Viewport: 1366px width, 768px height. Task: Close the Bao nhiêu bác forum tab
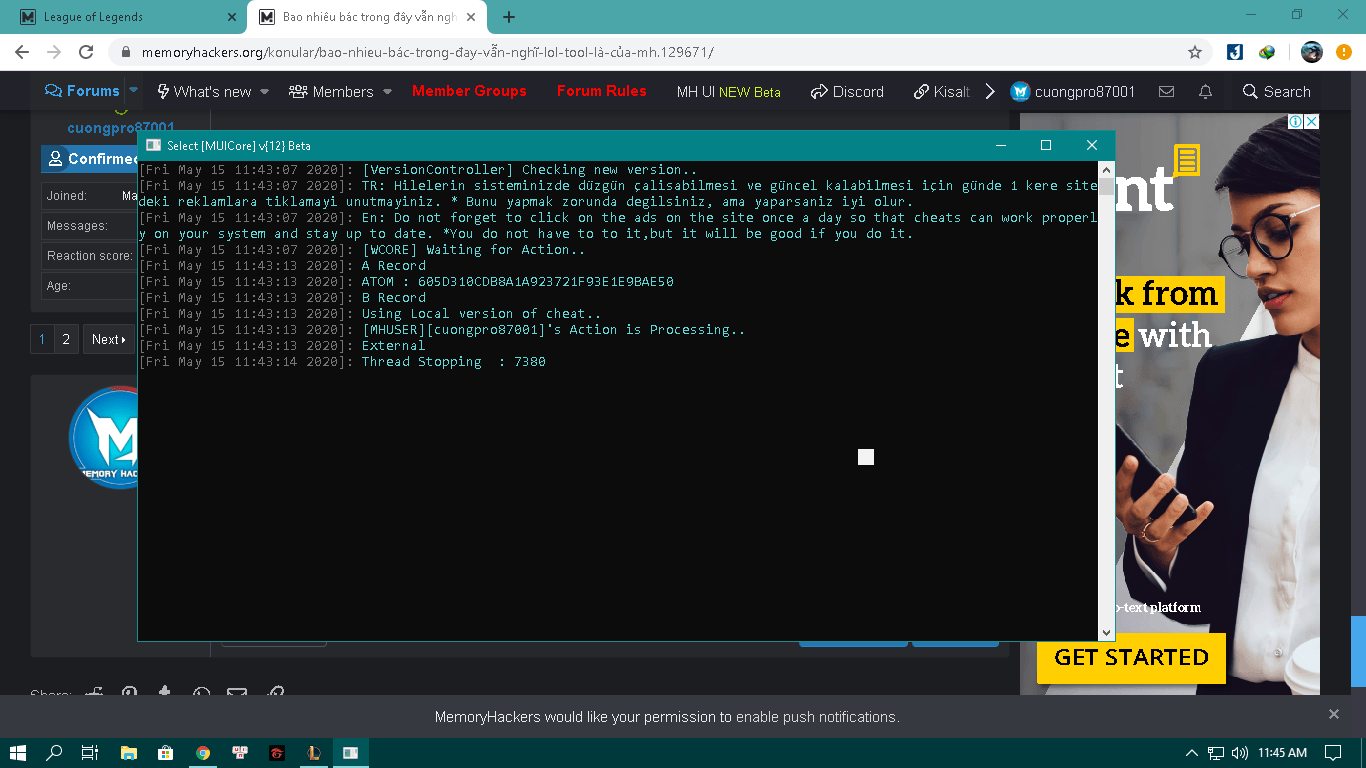point(471,17)
